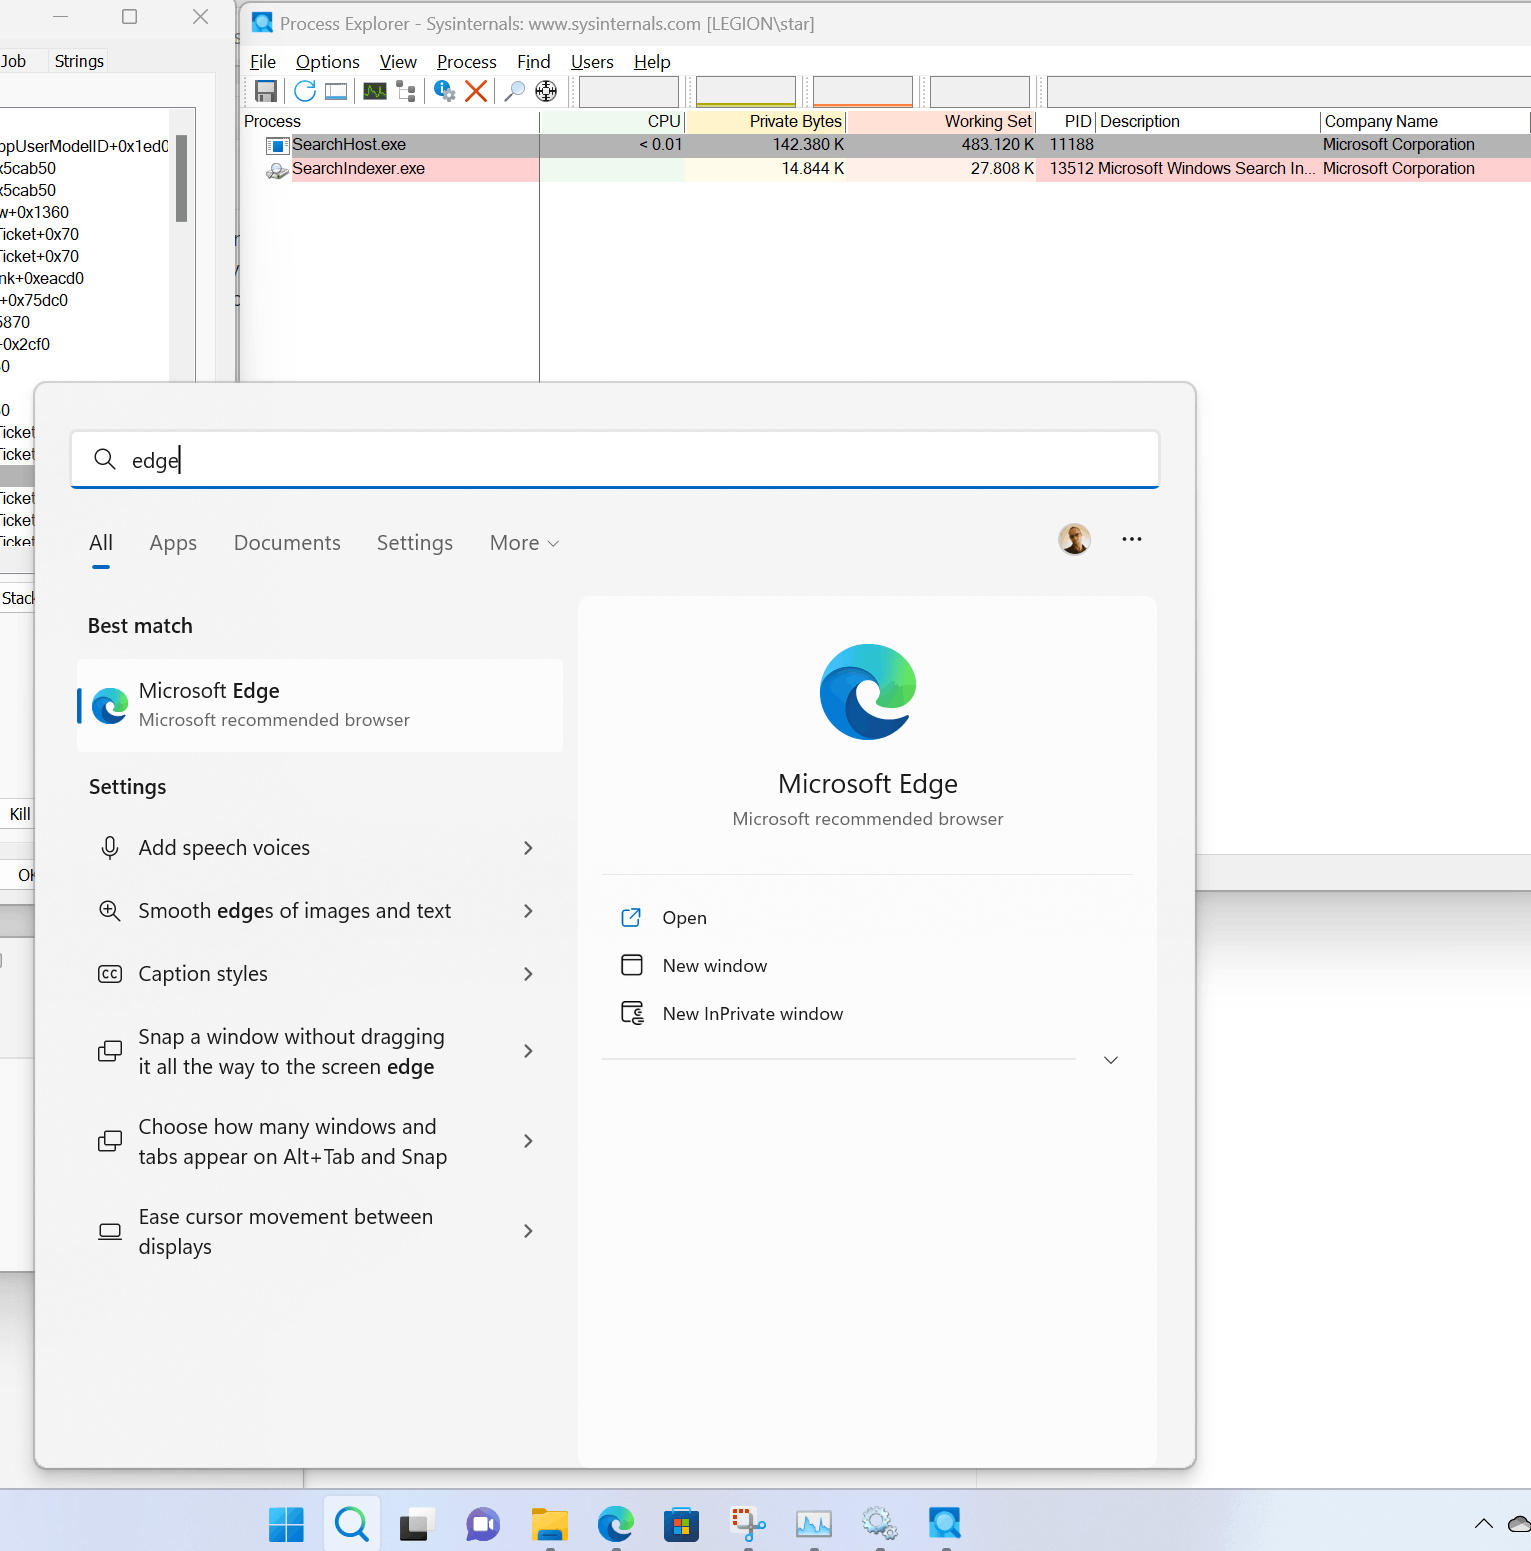Open the Find menu in Process Explorer
The width and height of the screenshot is (1531, 1551).
pyautogui.click(x=533, y=62)
